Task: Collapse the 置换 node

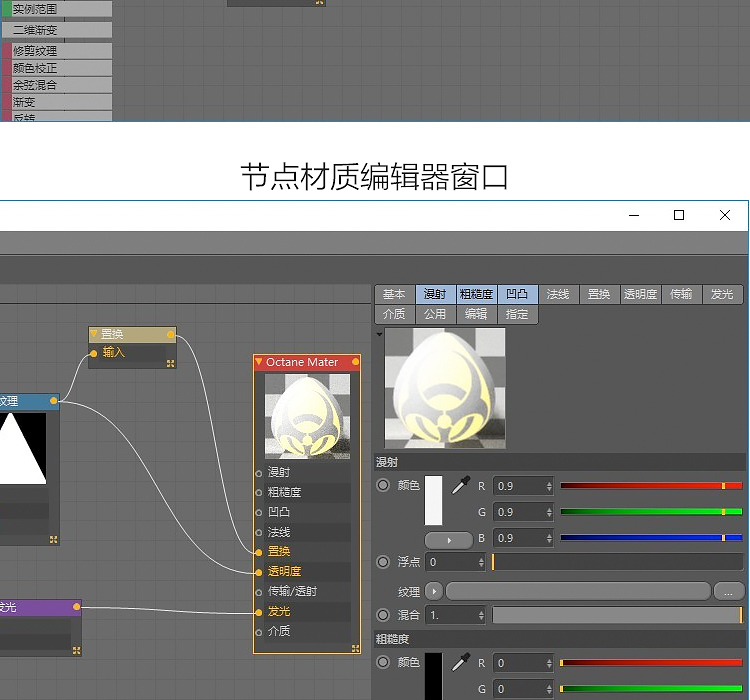Action: pos(94,333)
